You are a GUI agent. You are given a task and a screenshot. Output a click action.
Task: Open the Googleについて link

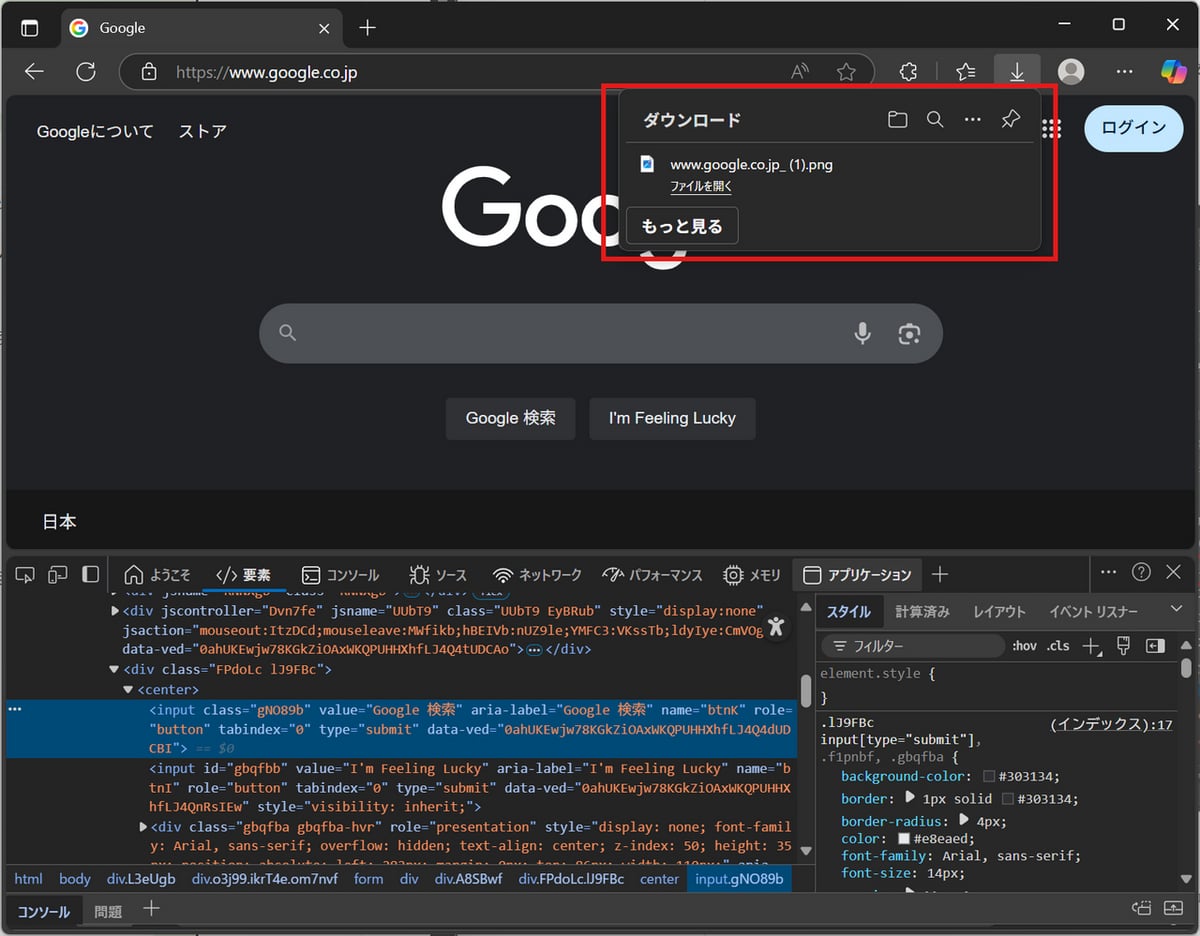point(96,131)
